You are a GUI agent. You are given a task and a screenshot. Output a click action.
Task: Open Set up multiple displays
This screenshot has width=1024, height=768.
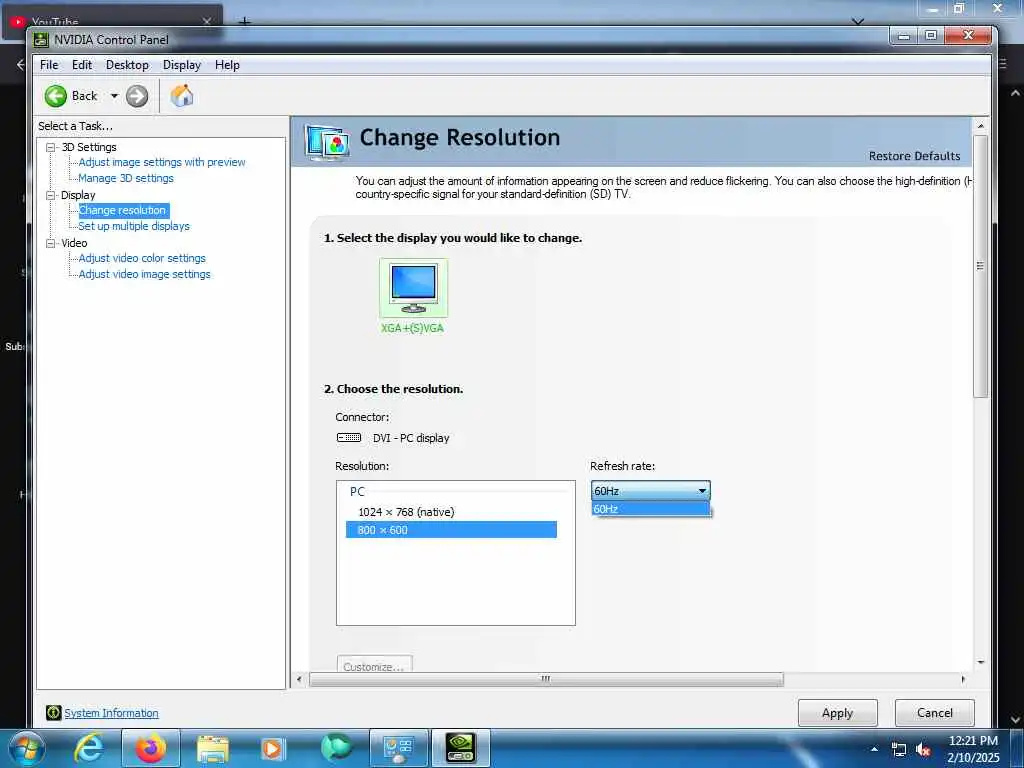(134, 226)
